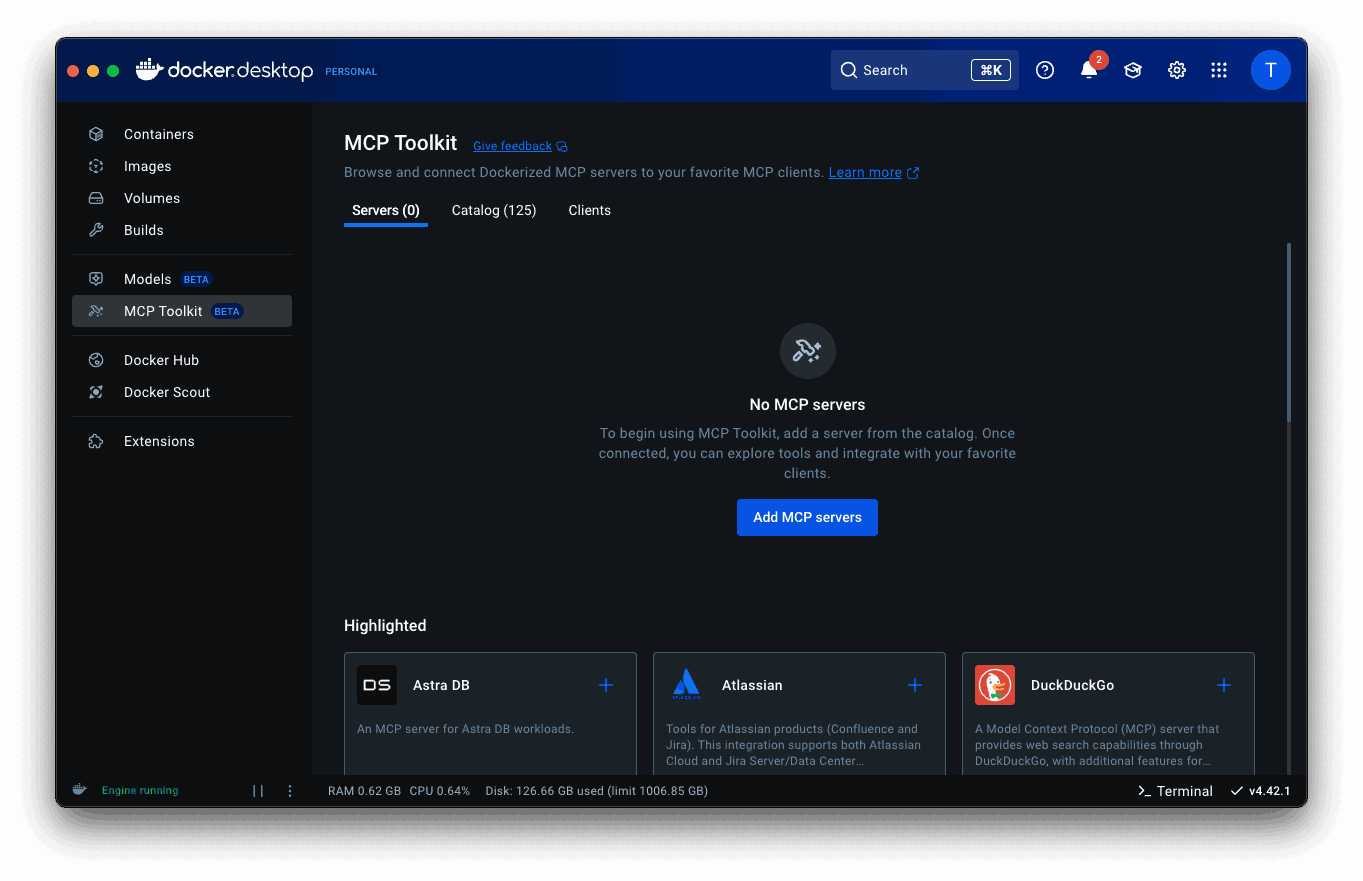
Task: Open Docker Scout from the sidebar
Action: 167,392
